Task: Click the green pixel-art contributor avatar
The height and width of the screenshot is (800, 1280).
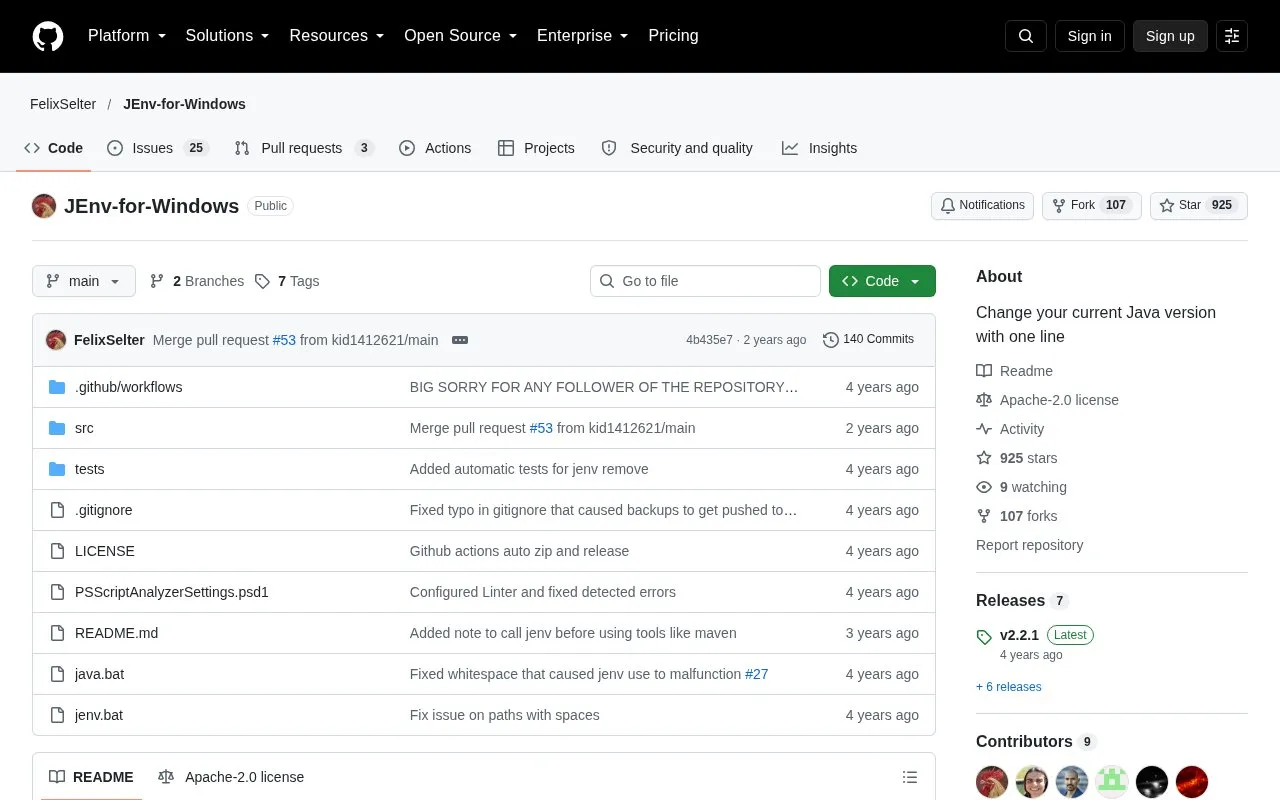Action: (x=1112, y=782)
